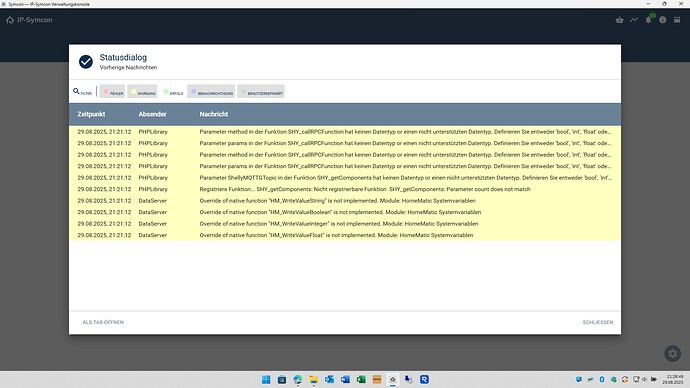The image size is (690, 388).
Task: Click the active Symcon taskbar icon
Action: (393, 380)
